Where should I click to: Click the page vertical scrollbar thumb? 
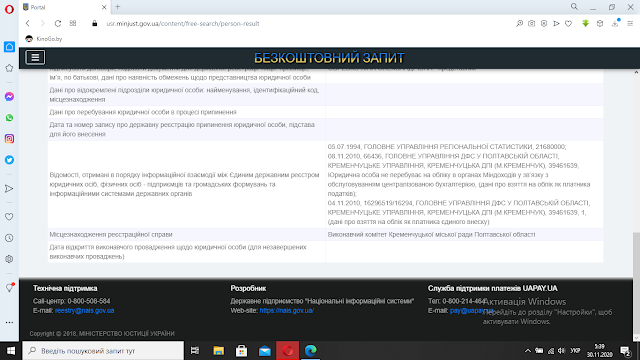pos(636,283)
